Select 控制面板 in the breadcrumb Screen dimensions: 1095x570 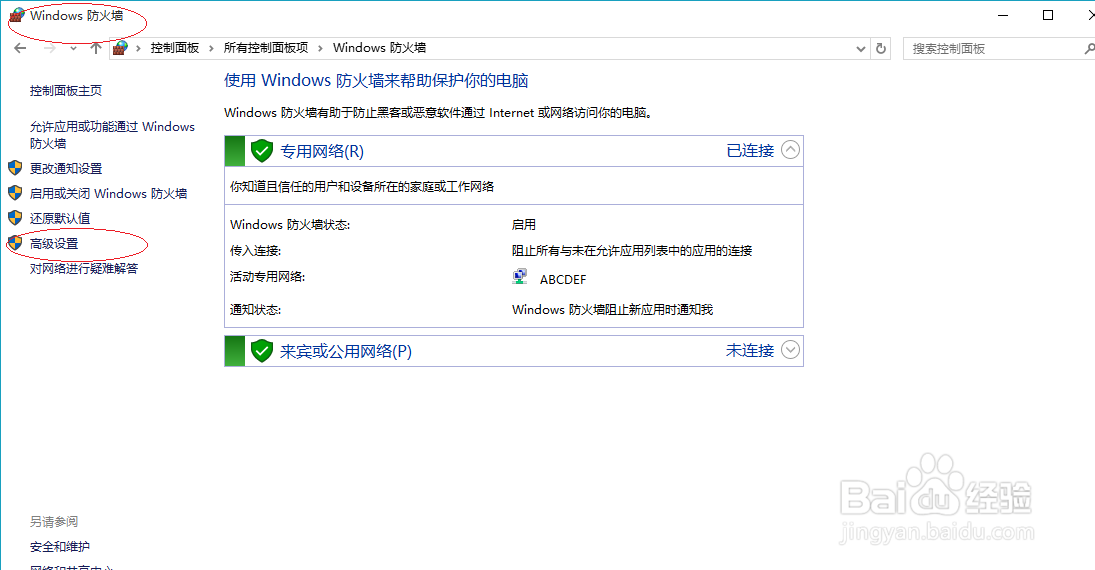175,48
